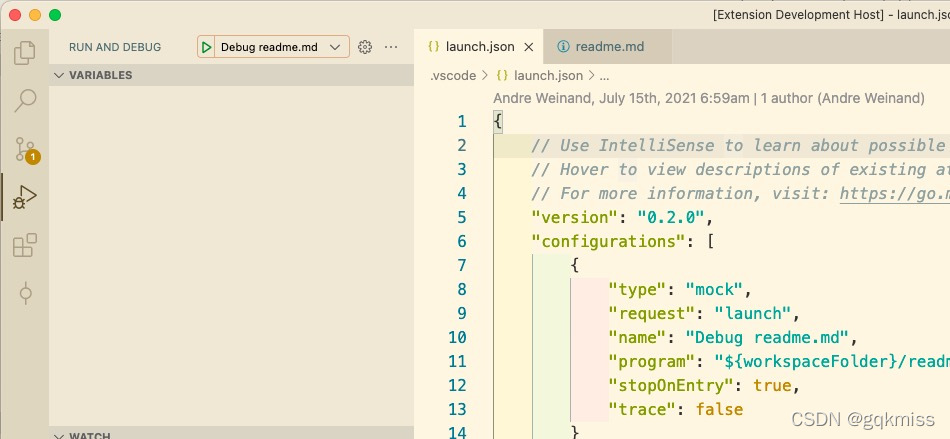950x439 pixels.
Task: Minimize the window with the yellow button
Action: click(x=35, y=15)
